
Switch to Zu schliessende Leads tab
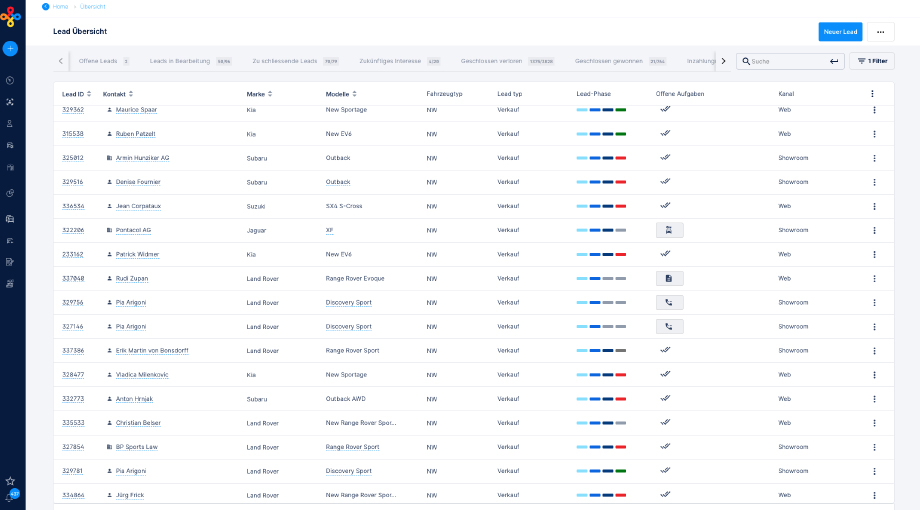pos(295,61)
